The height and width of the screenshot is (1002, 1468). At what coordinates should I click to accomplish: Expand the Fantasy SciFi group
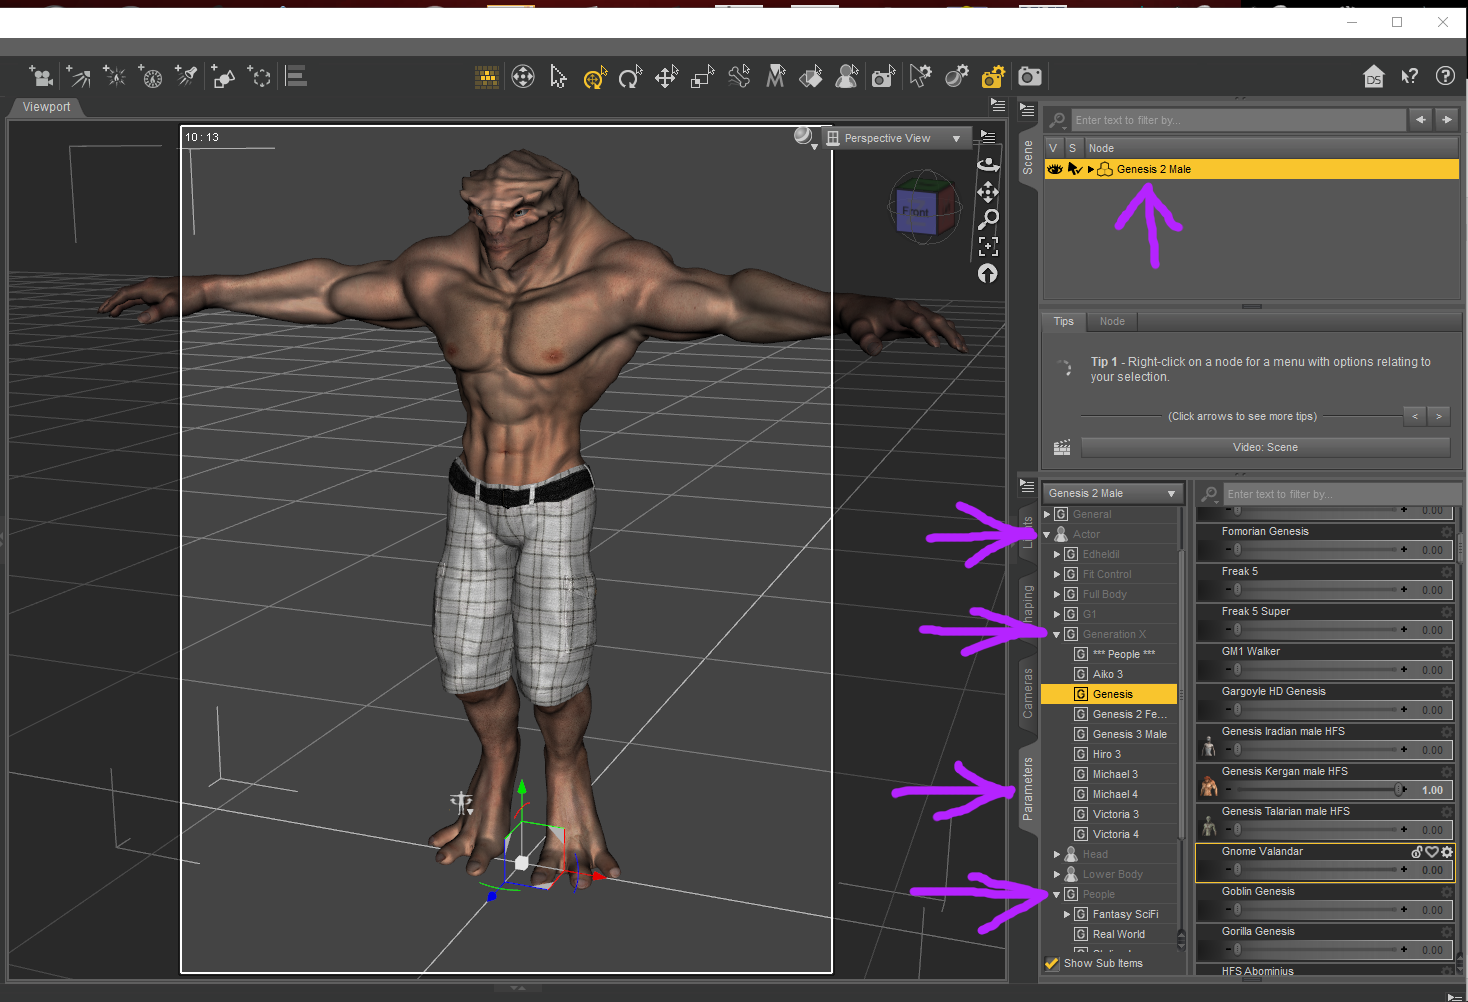click(1067, 914)
